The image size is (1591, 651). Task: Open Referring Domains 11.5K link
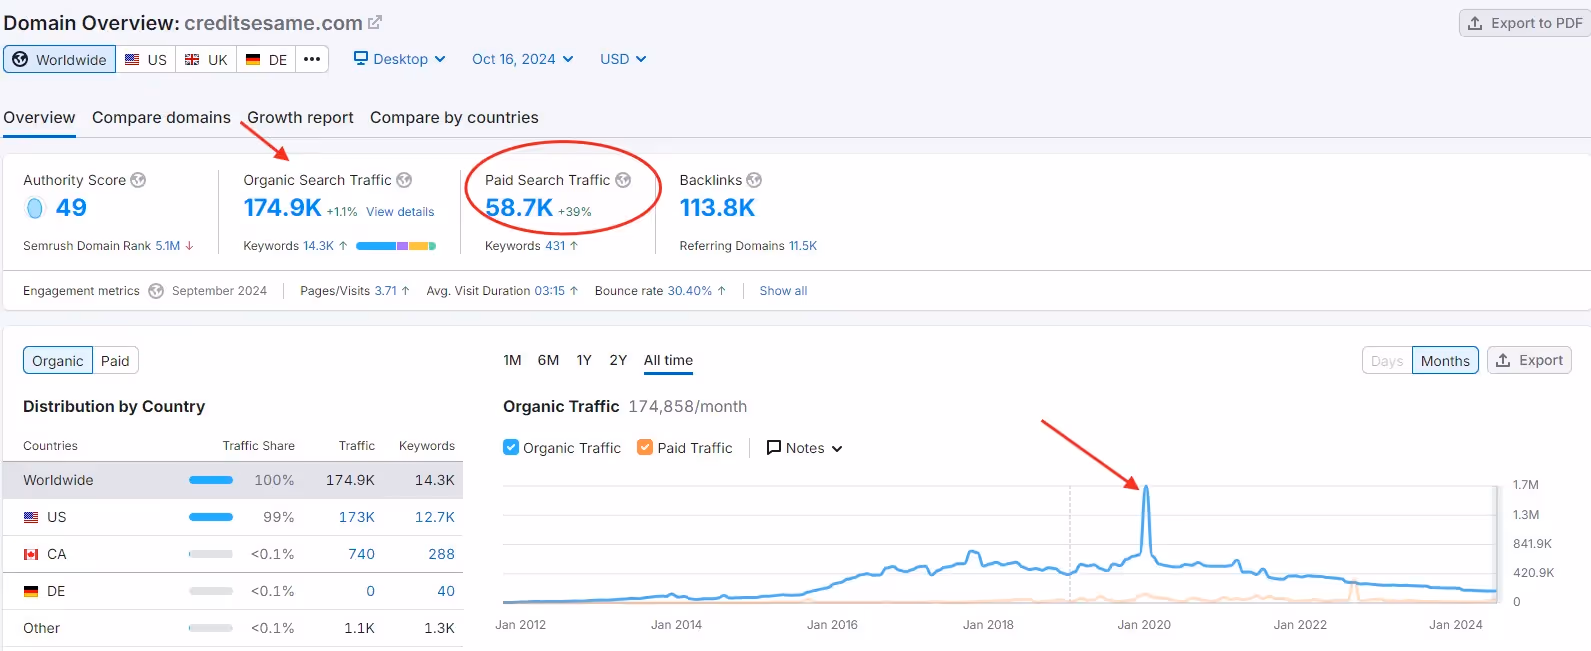pos(803,246)
